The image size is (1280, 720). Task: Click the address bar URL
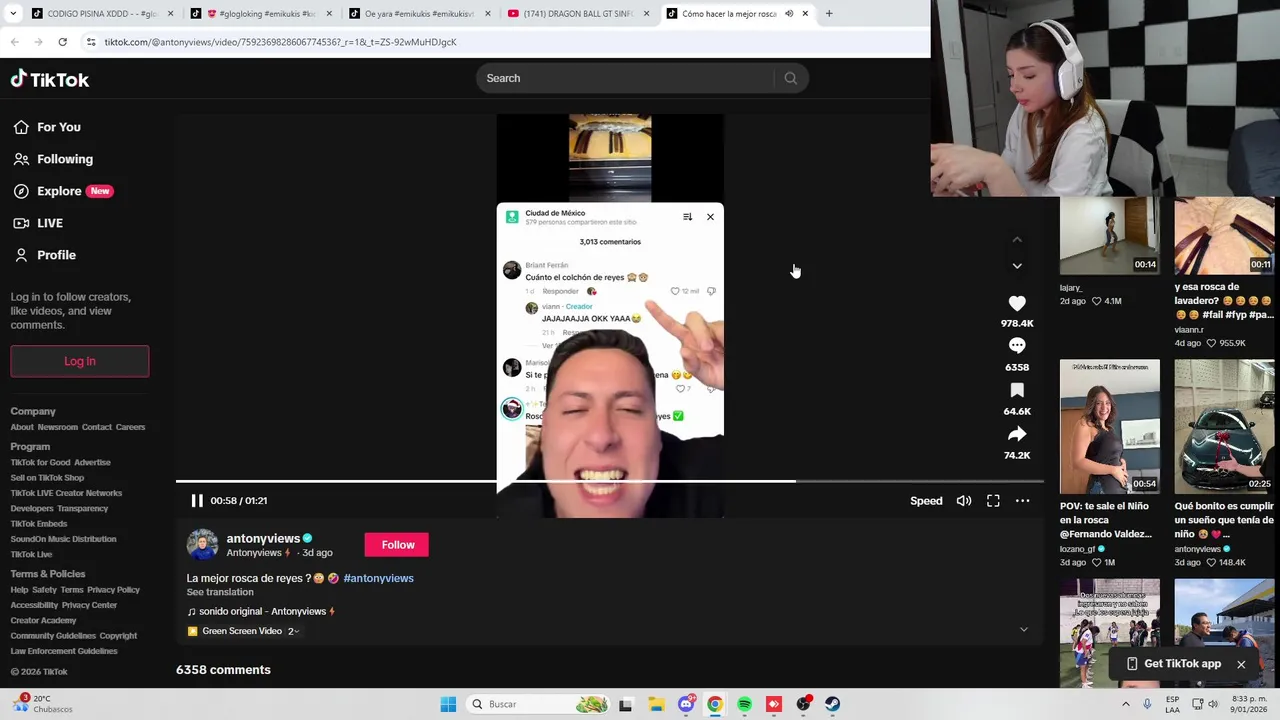281,42
